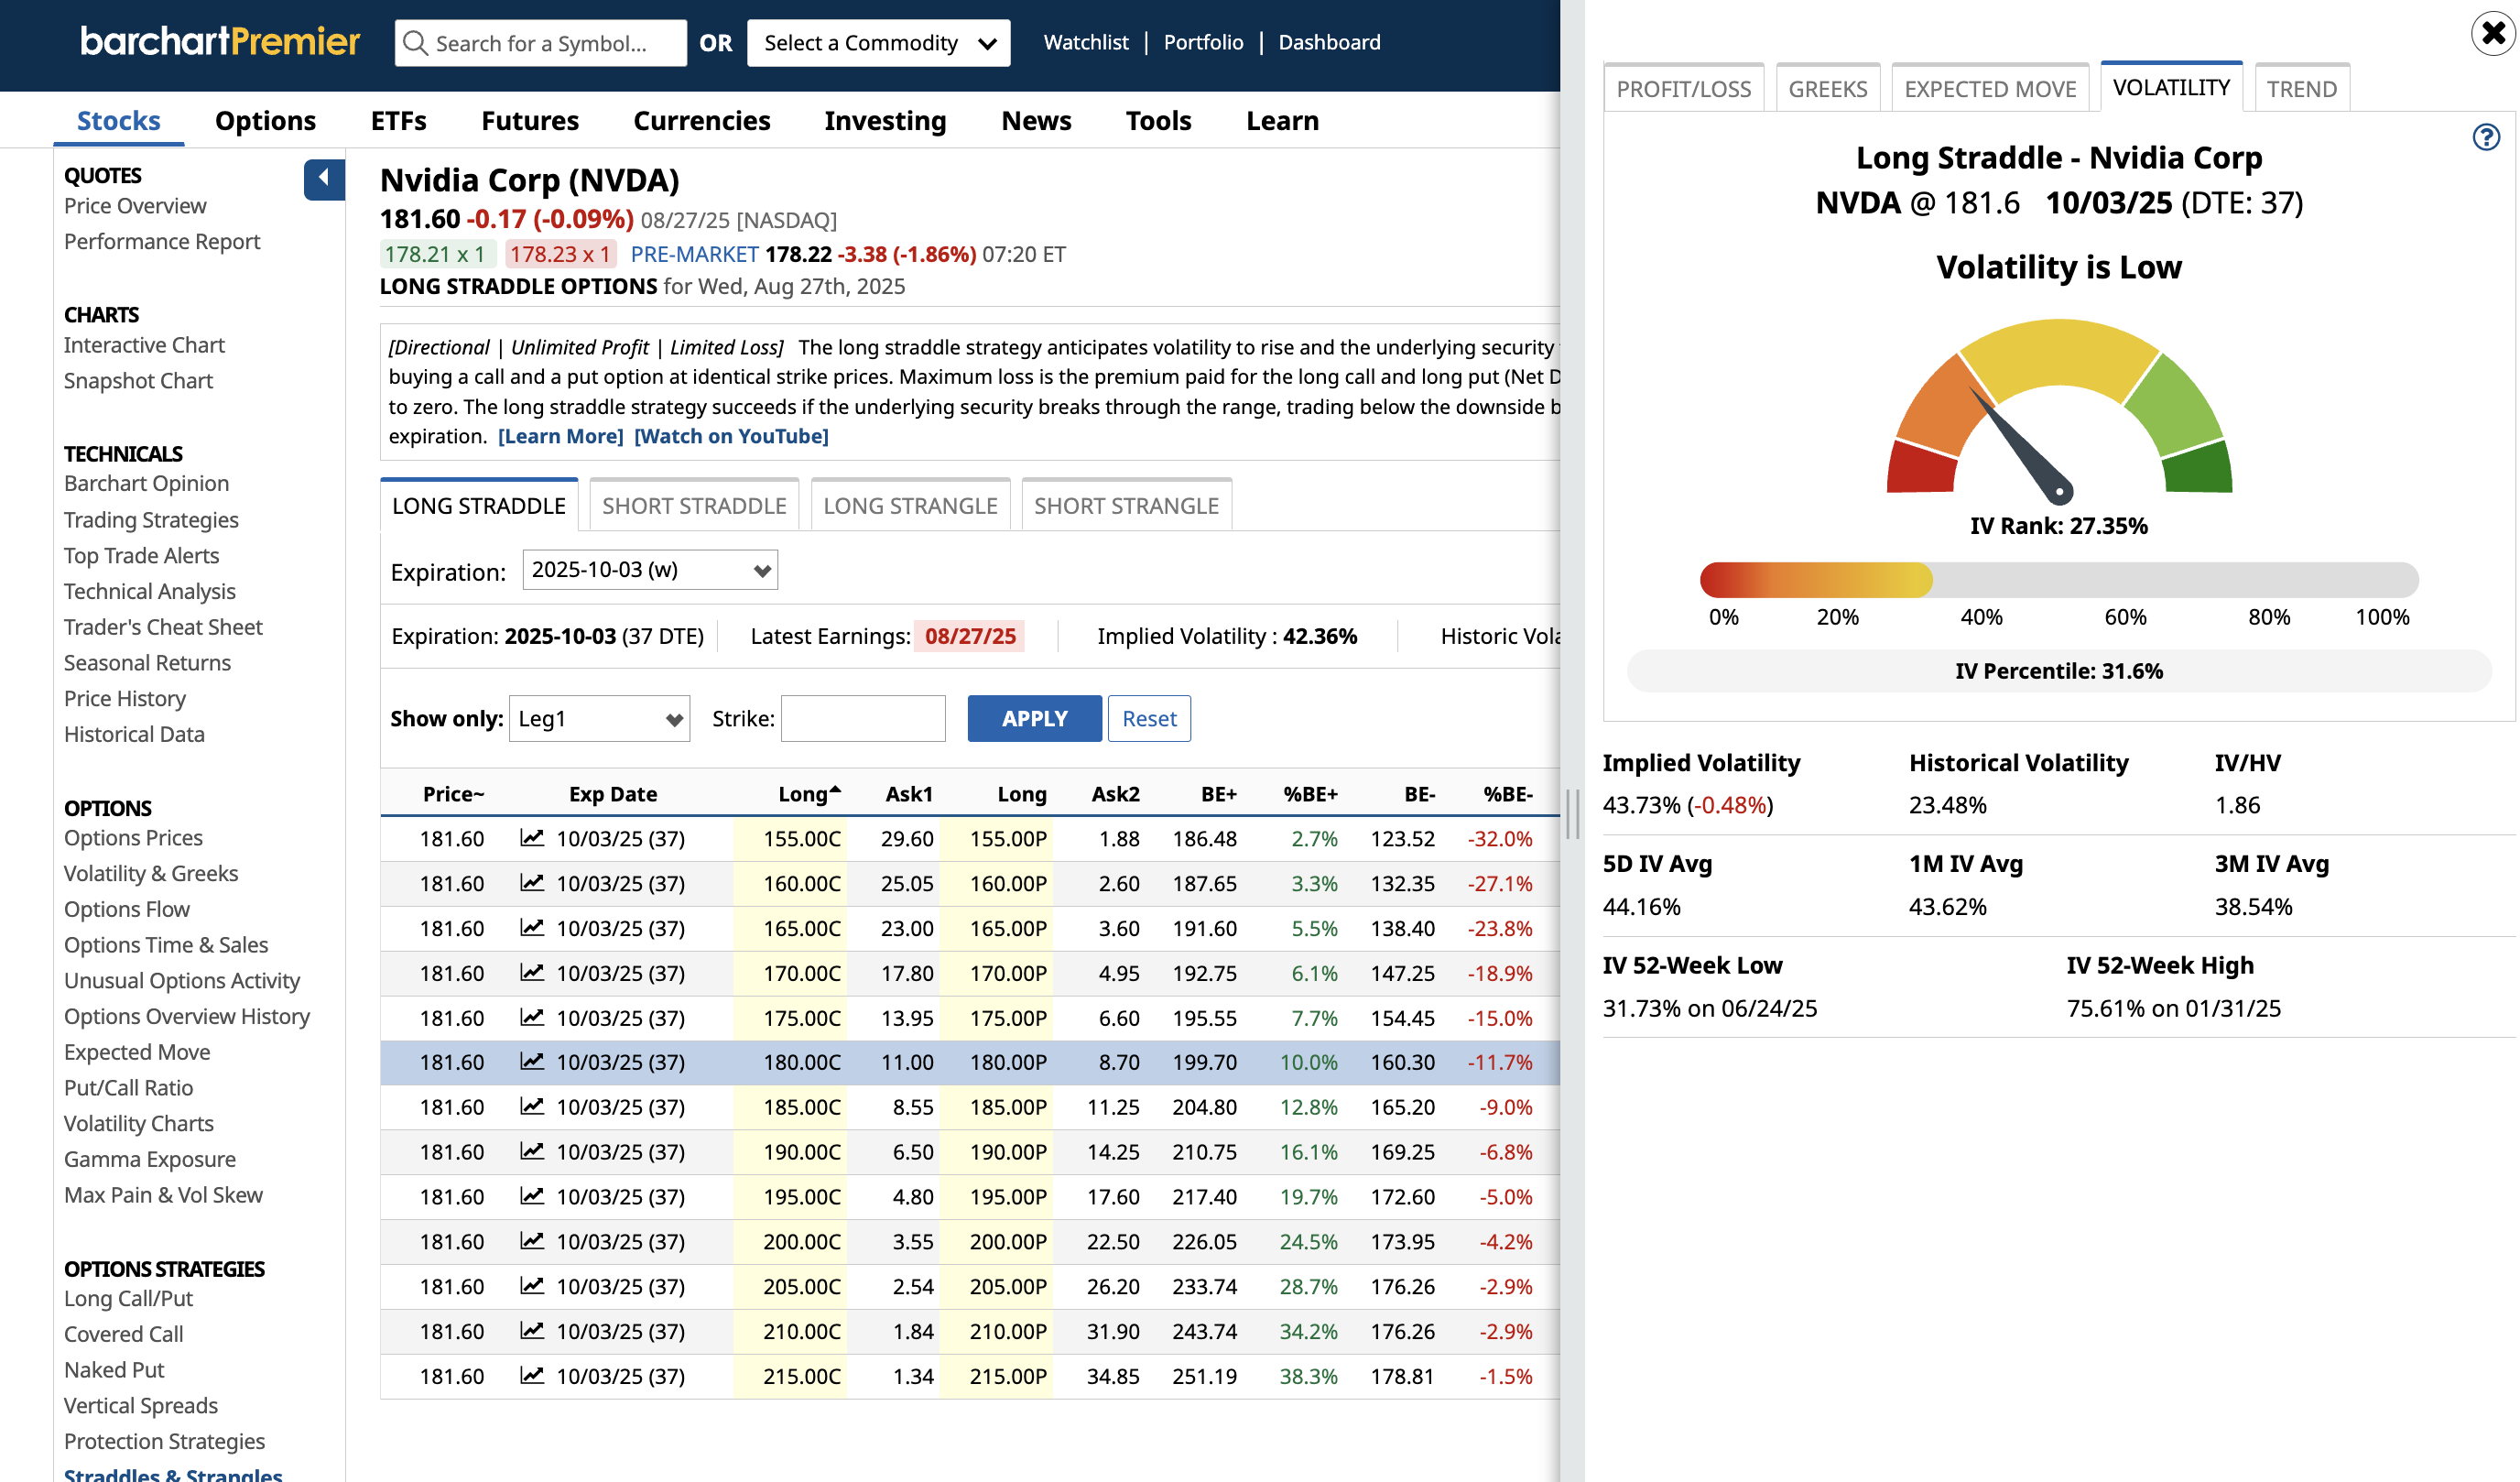Collapse the left sidebar arrow button
The height and width of the screenshot is (1482, 2520).
pyautogui.click(x=324, y=179)
